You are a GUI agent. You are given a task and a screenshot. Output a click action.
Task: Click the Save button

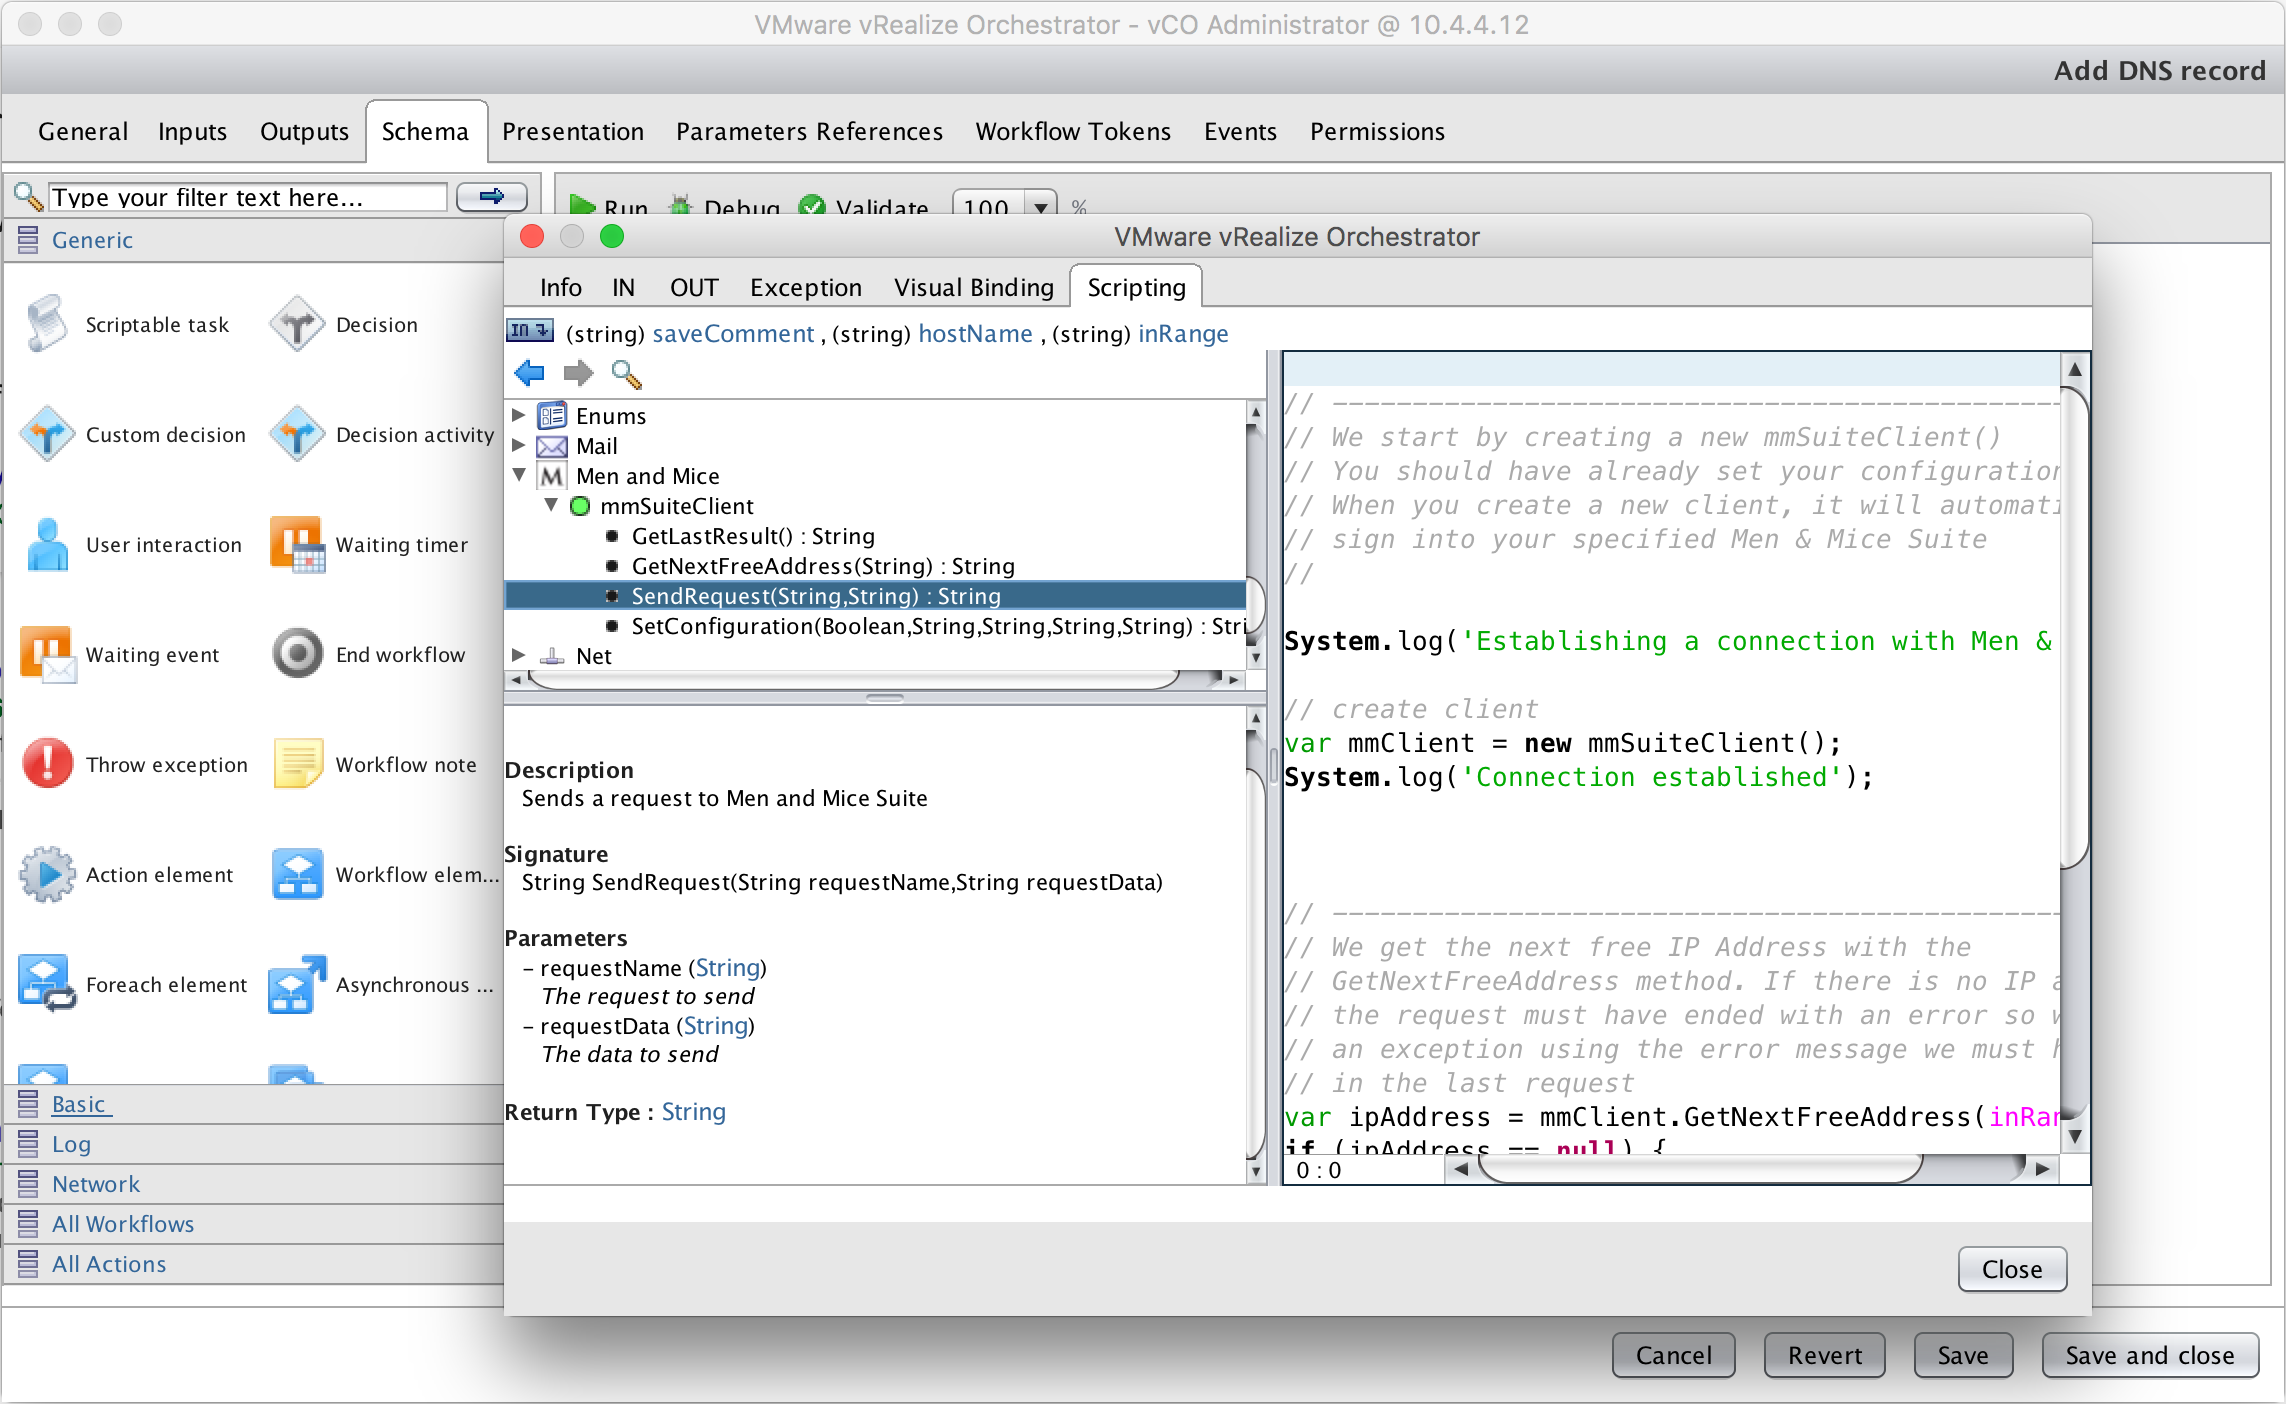pos(1963,1355)
